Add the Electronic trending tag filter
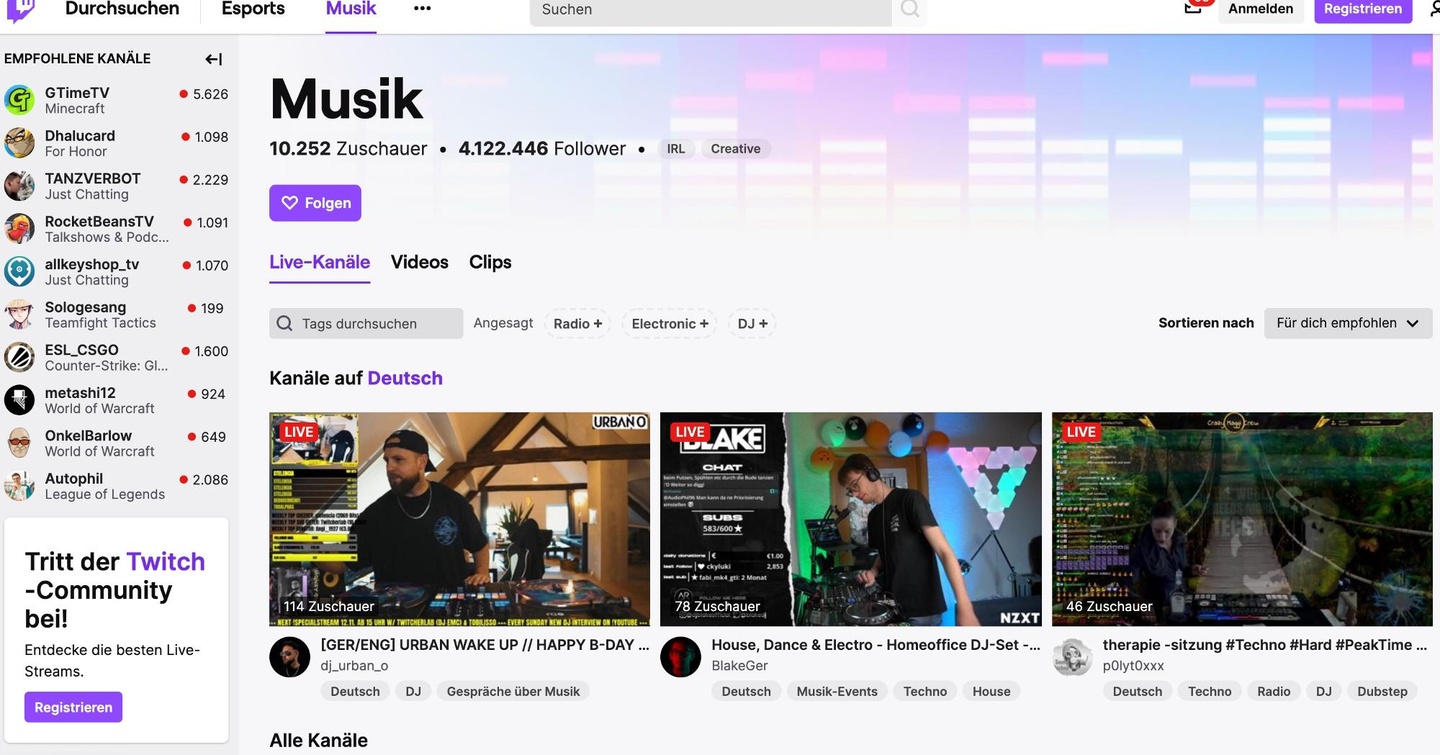The image size is (1440, 755). [x=670, y=323]
